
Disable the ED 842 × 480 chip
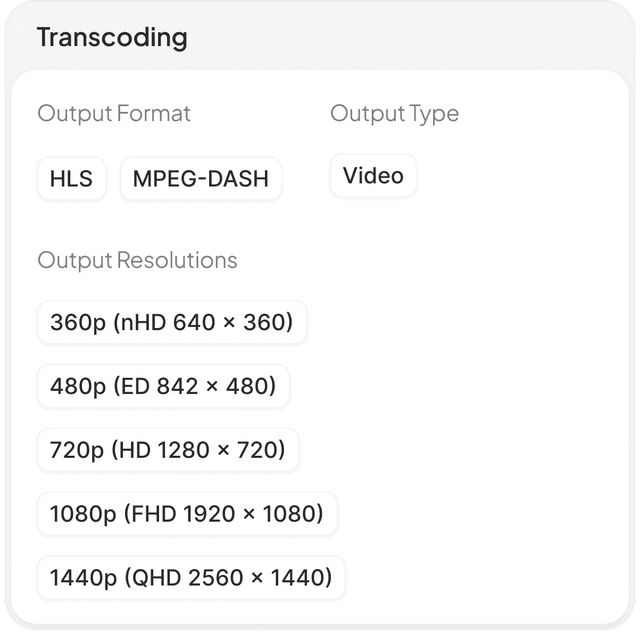(163, 386)
